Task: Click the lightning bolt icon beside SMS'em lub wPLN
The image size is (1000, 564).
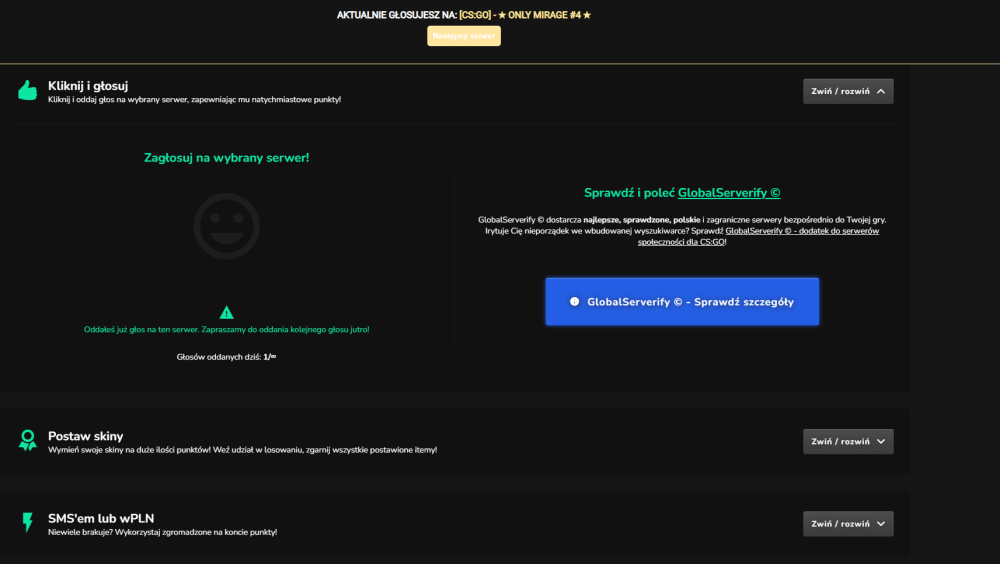Action: [x=27, y=522]
